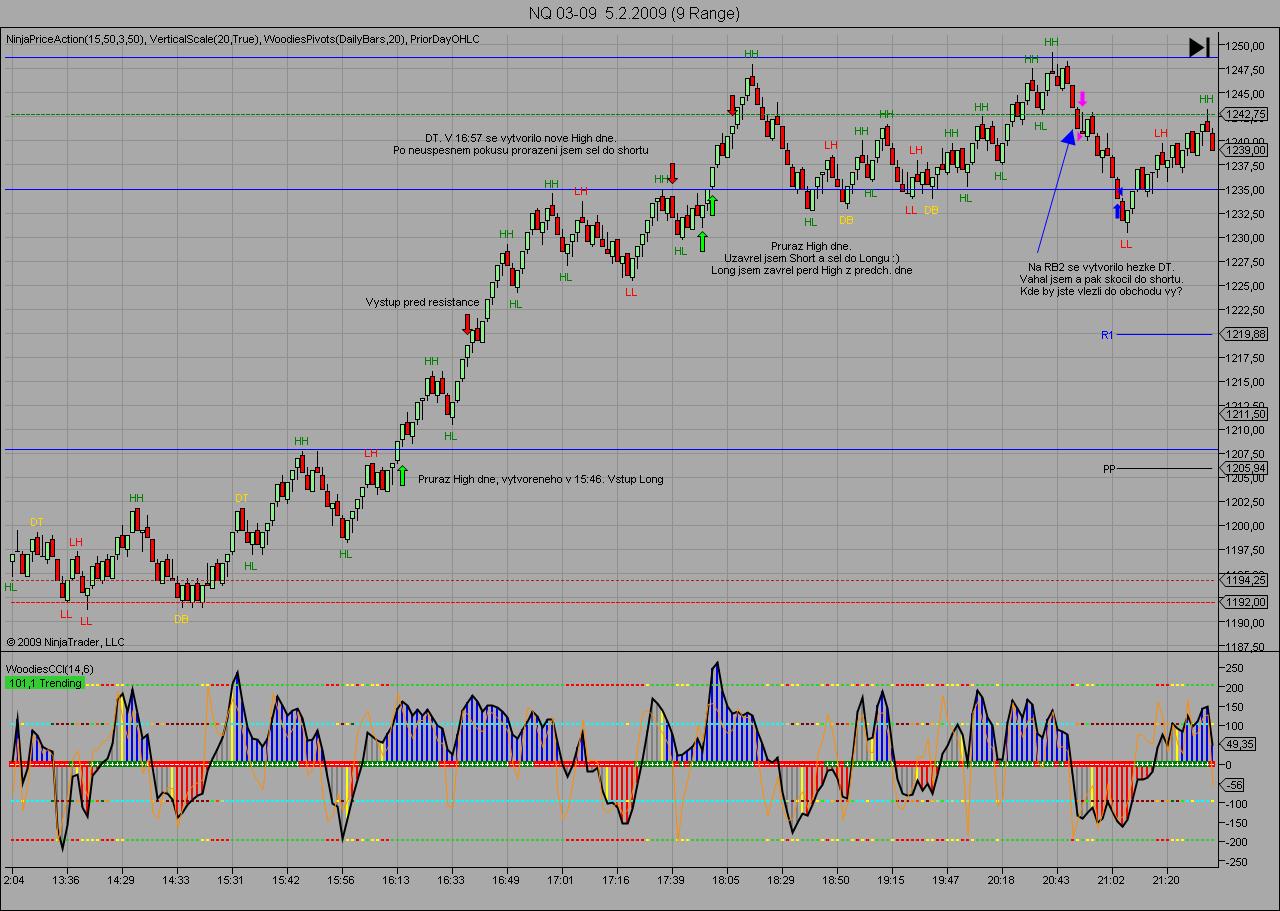Screen dimensions: 1280x911
Task: Select the 1239,00 current price marker
Action: coord(1245,150)
